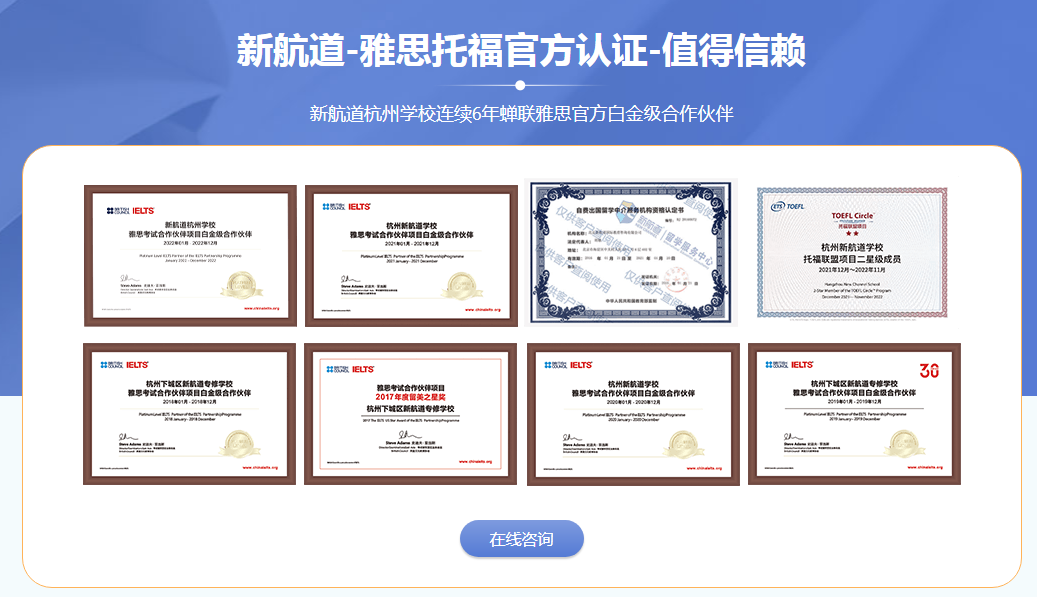Open the 自费出国留学中介服务机构资格认定书 certificate
Image resolution: width=1037 pixels, height=597 pixels.
(631, 253)
